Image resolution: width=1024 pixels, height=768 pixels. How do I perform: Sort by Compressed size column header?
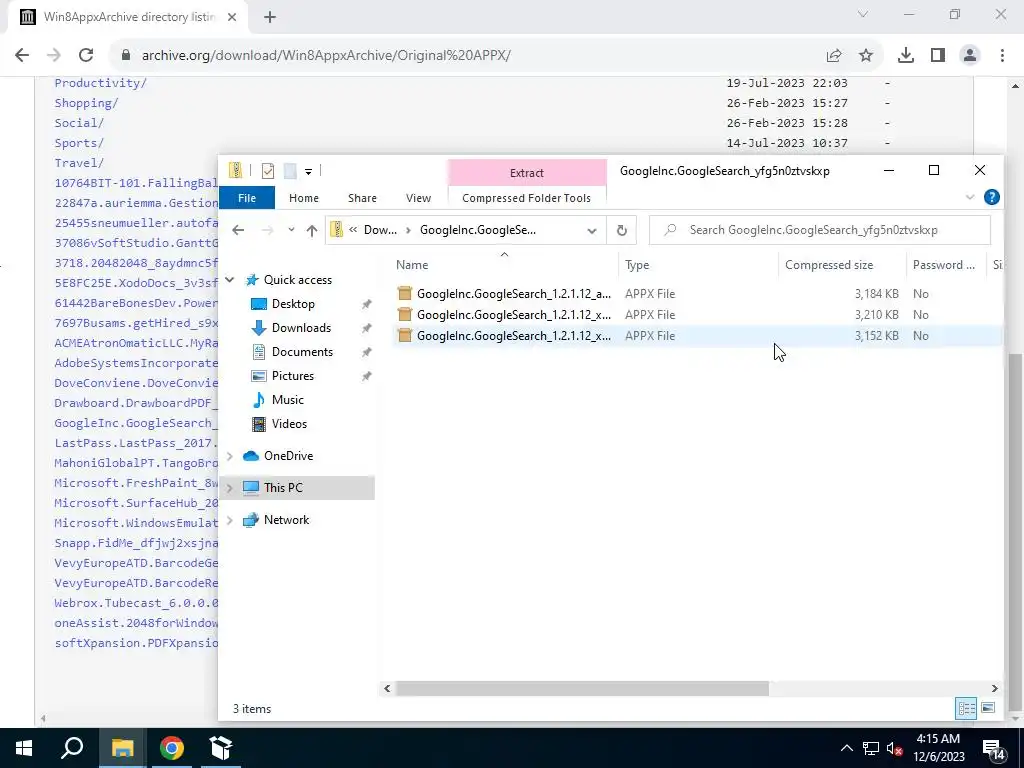click(829, 265)
